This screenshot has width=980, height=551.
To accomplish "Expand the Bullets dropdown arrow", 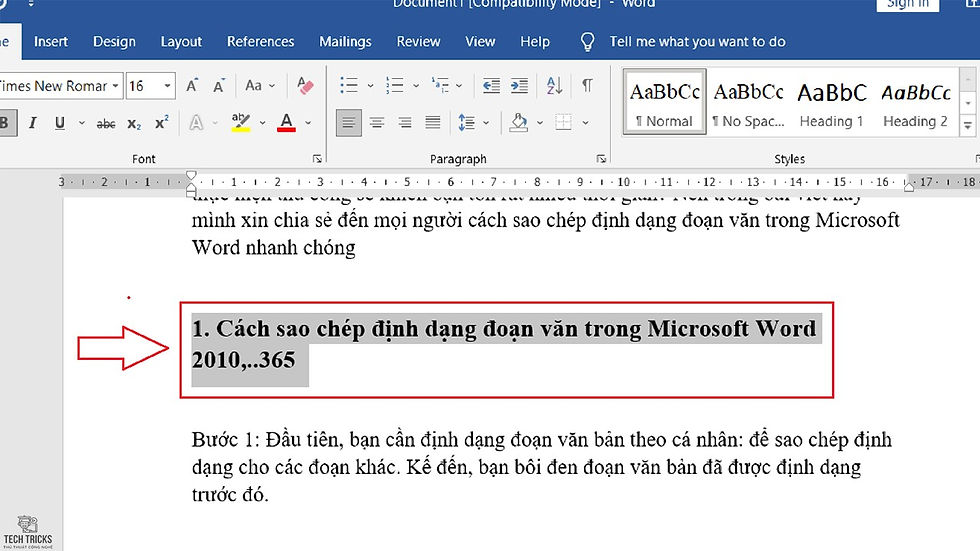I will [370, 86].
